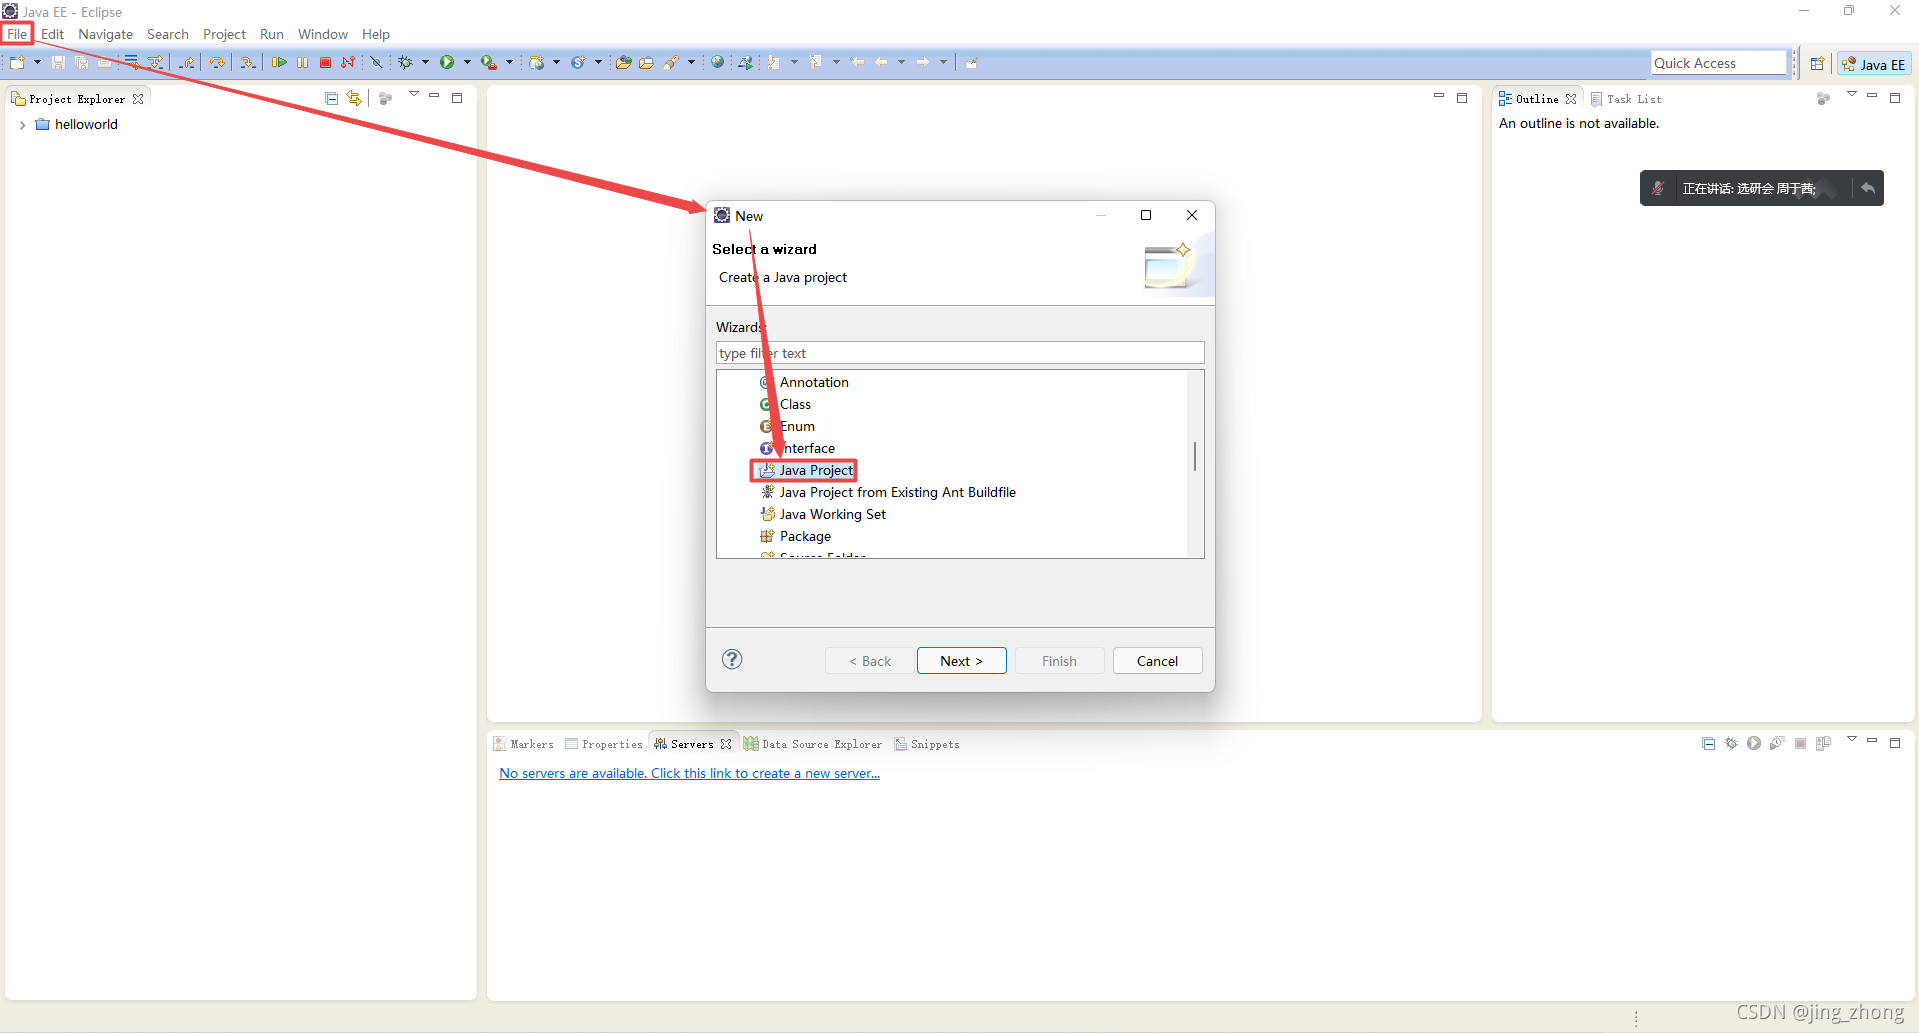
Task: Open the Project Explorer view menu triangle
Action: 413,95
